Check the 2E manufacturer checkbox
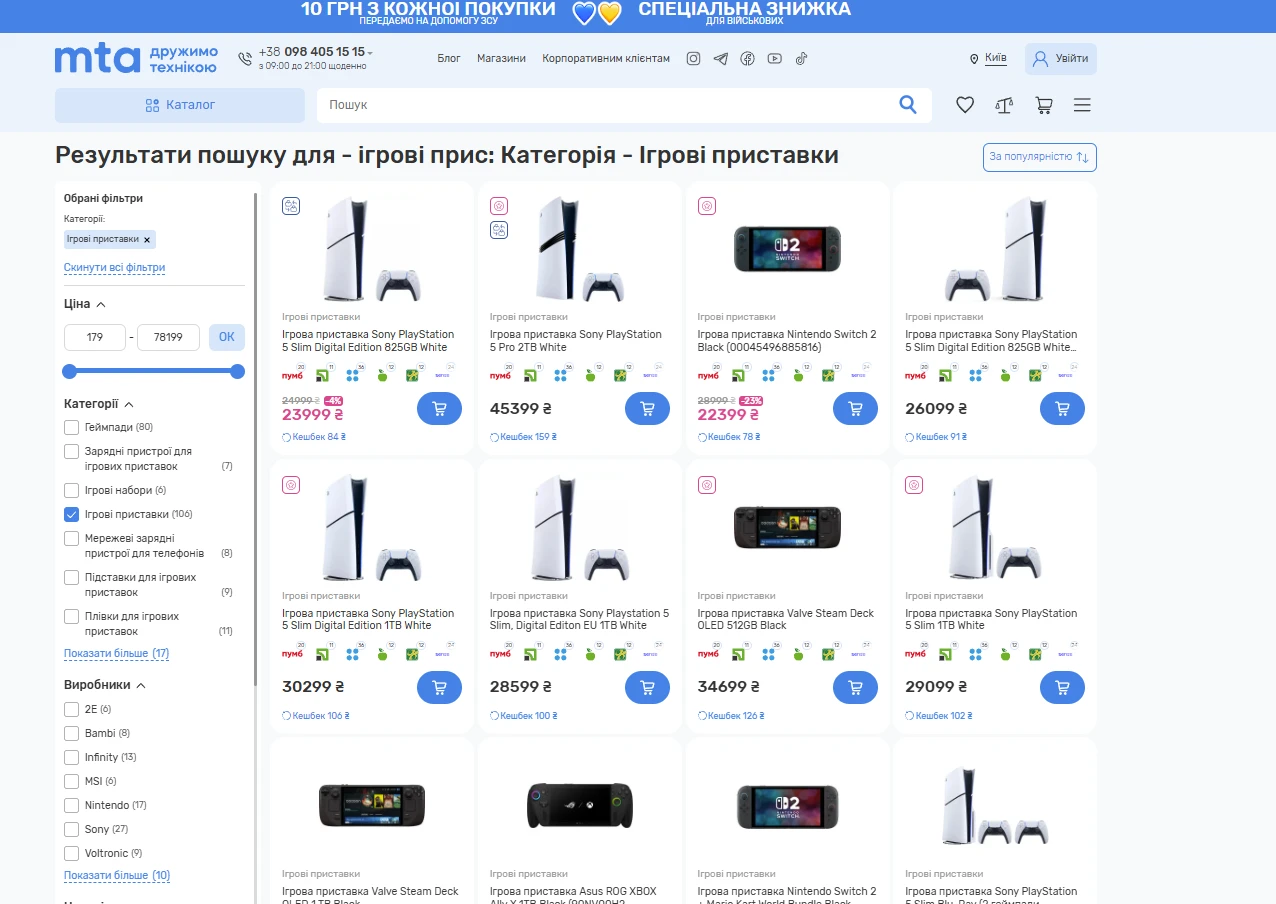The width and height of the screenshot is (1276, 904). pyautogui.click(x=71, y=709)
